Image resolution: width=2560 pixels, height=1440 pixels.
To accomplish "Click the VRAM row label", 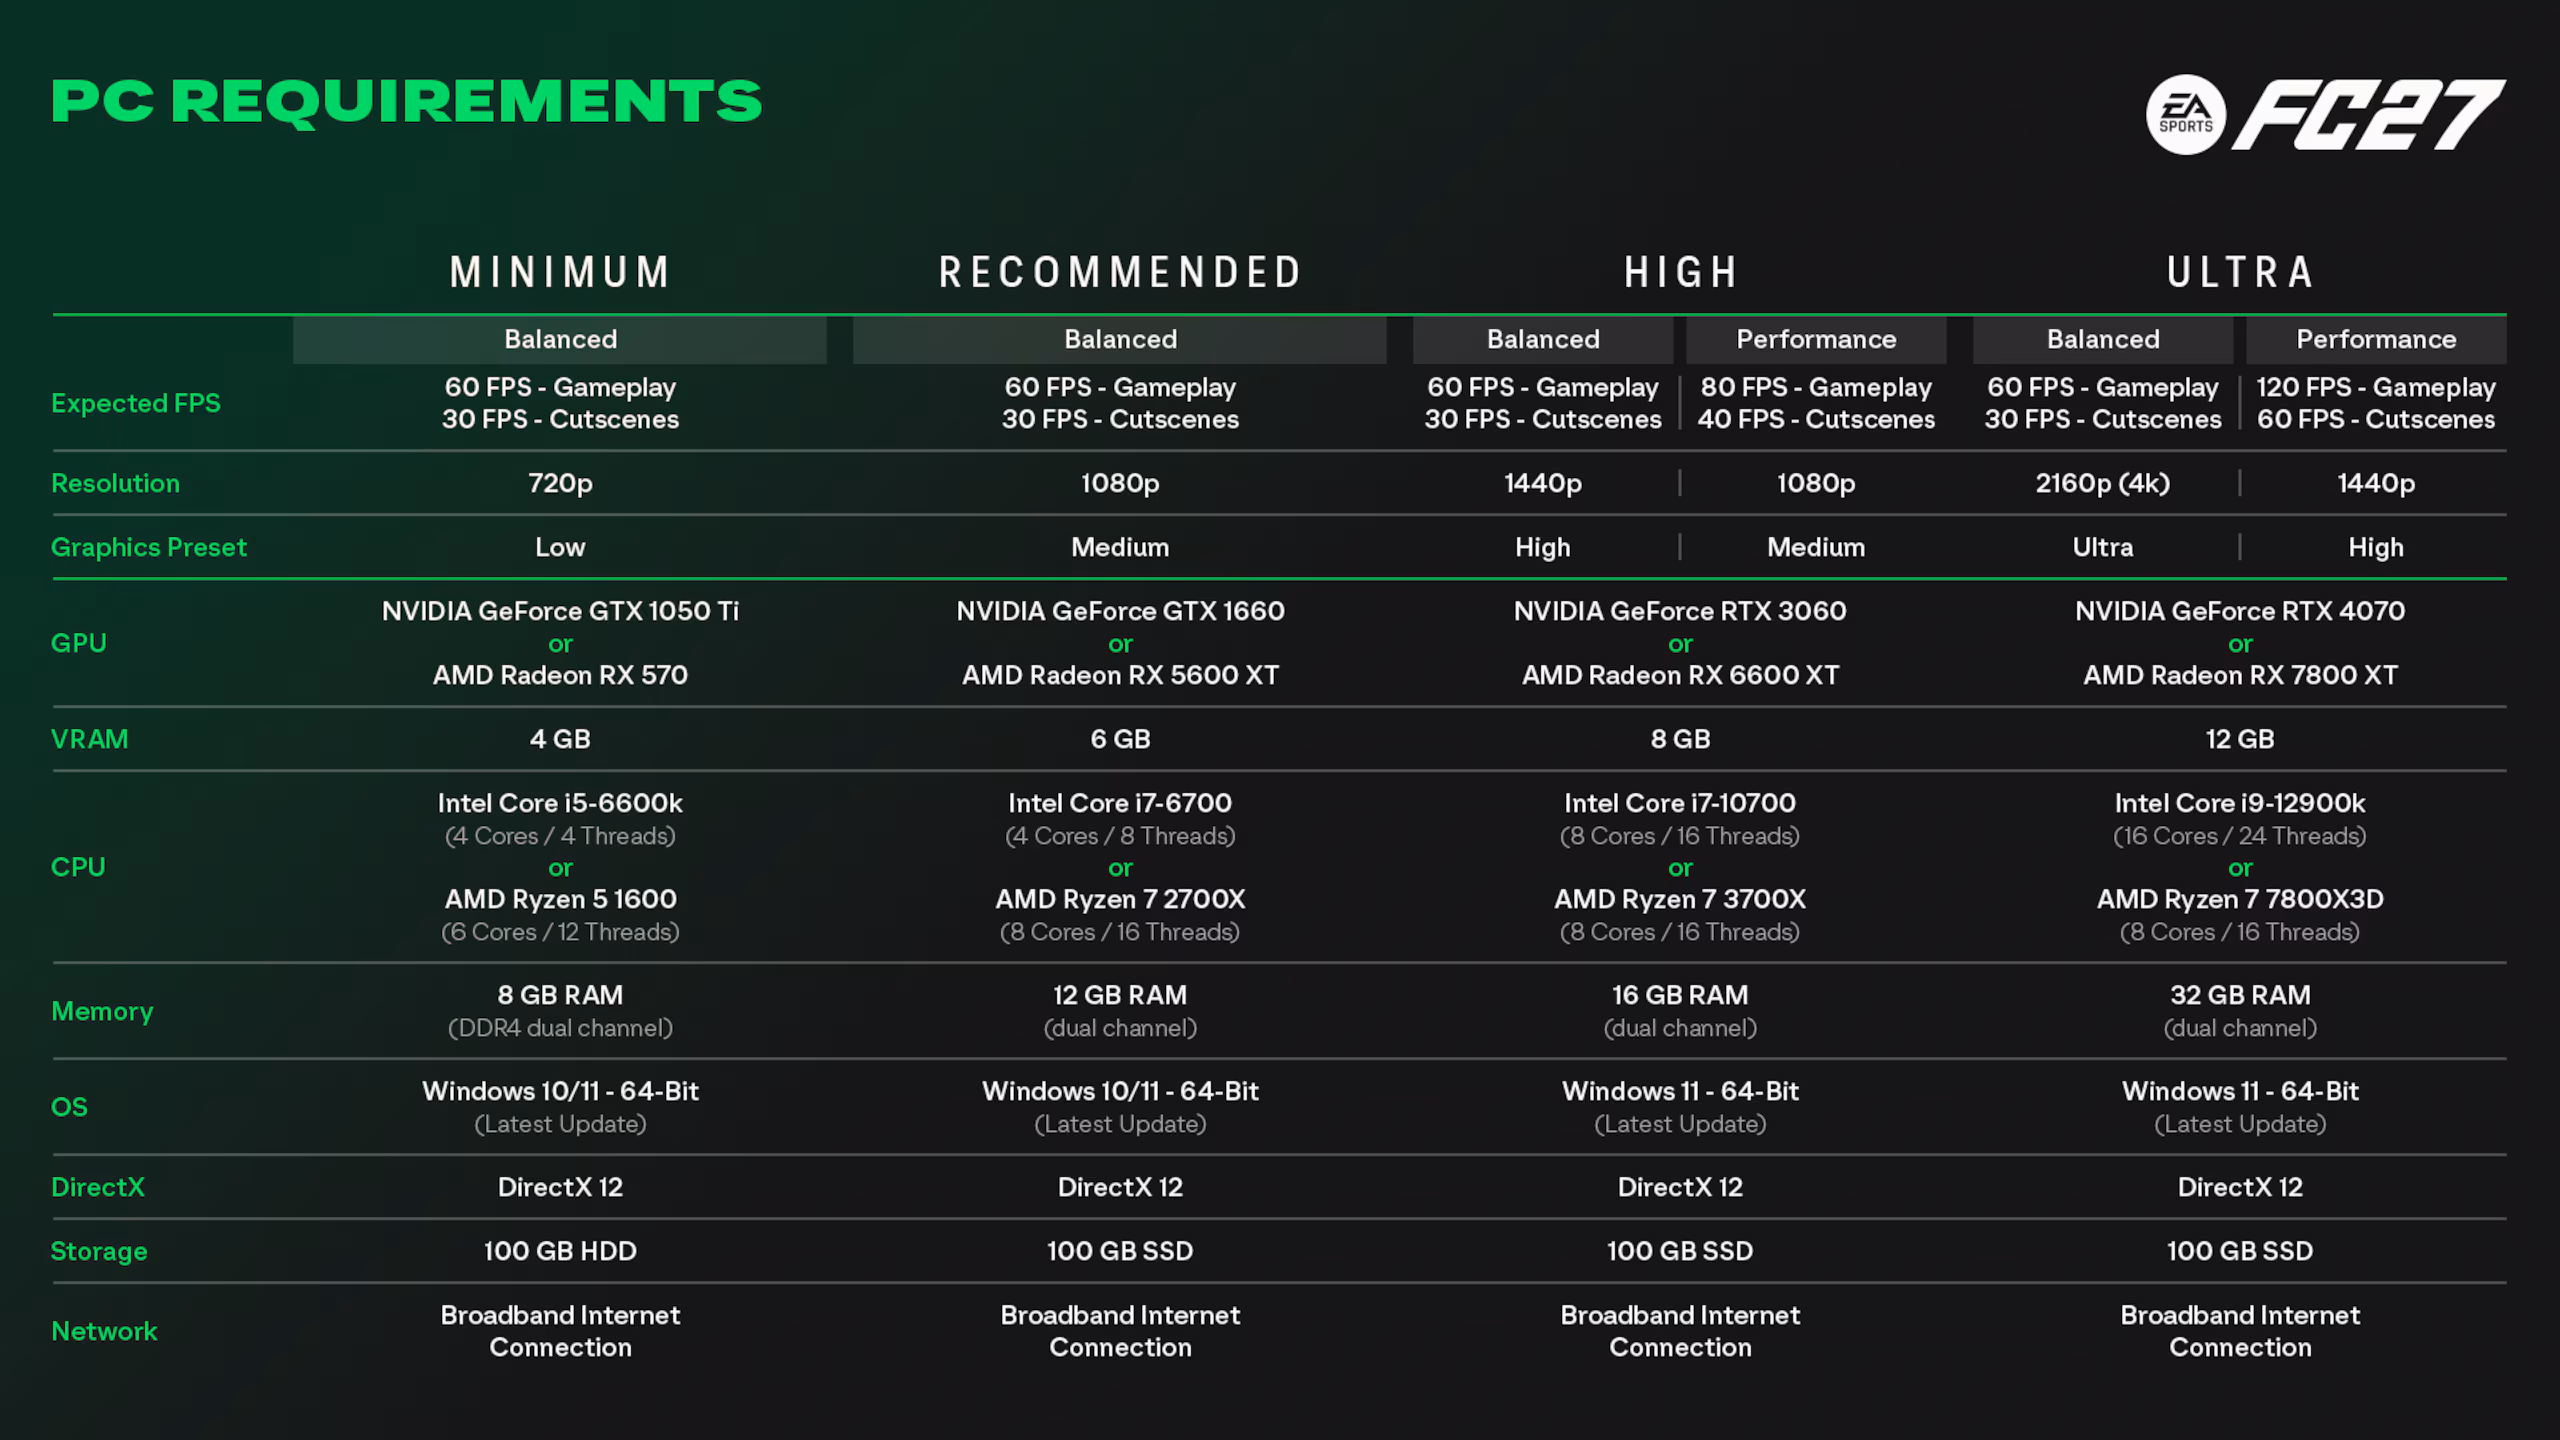I will (x=89, y=739).
